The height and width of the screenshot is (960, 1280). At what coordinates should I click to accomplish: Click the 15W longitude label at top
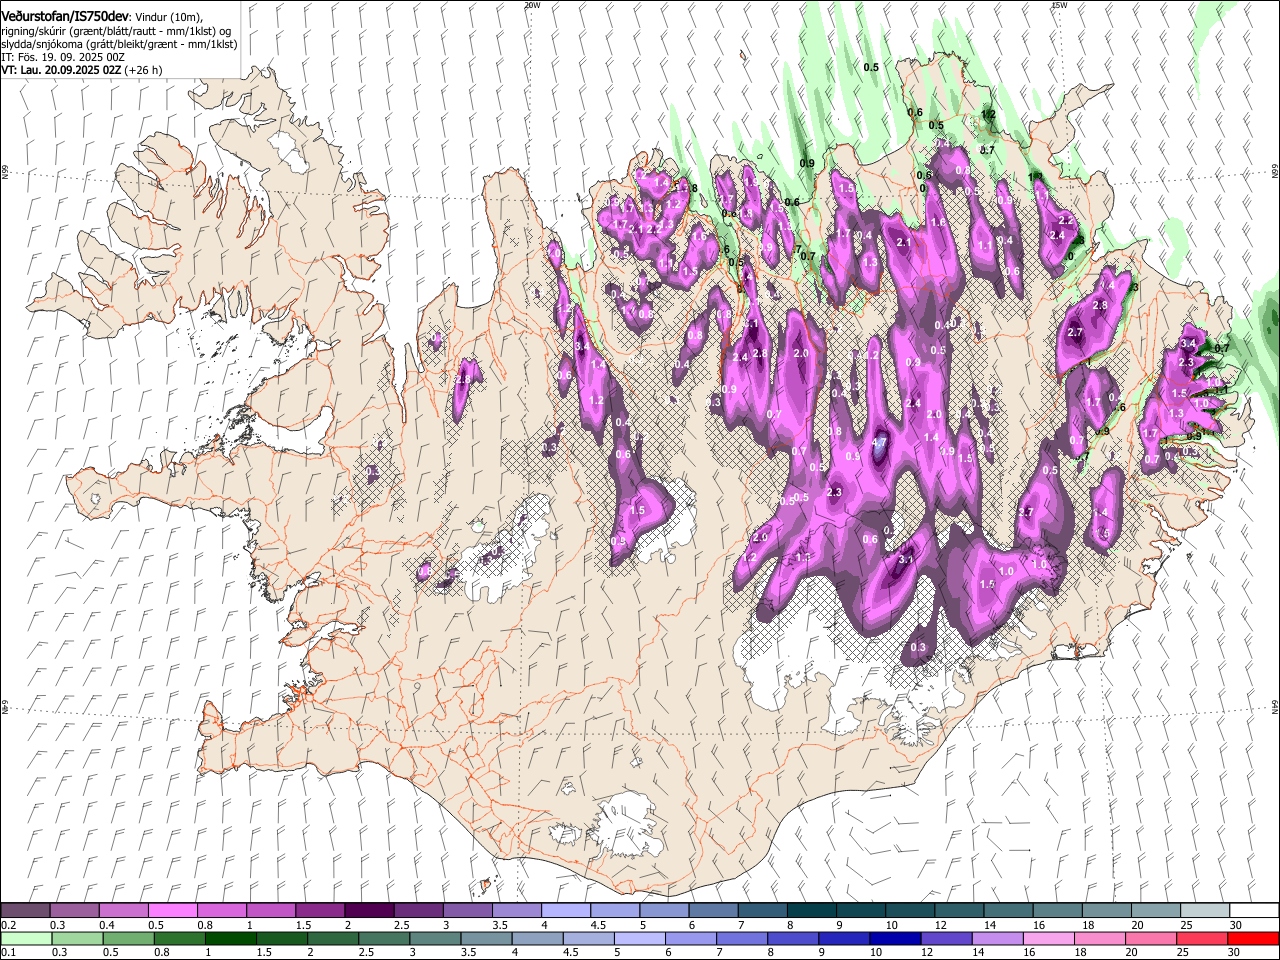[1059, 5]
